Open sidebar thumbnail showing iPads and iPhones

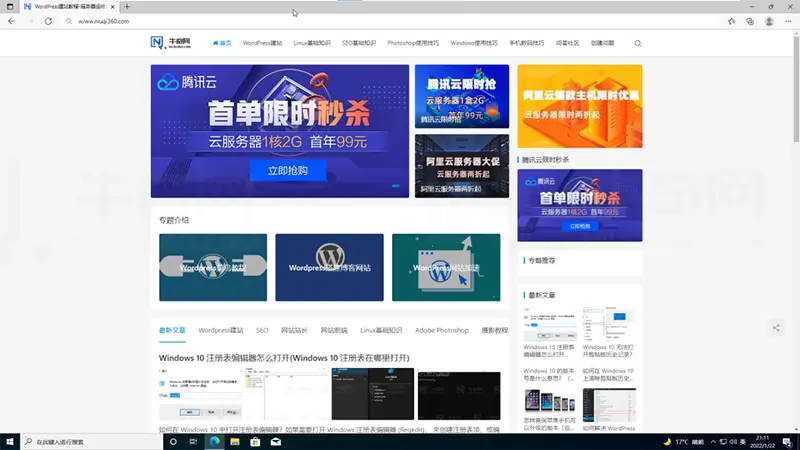pos(550,401)
